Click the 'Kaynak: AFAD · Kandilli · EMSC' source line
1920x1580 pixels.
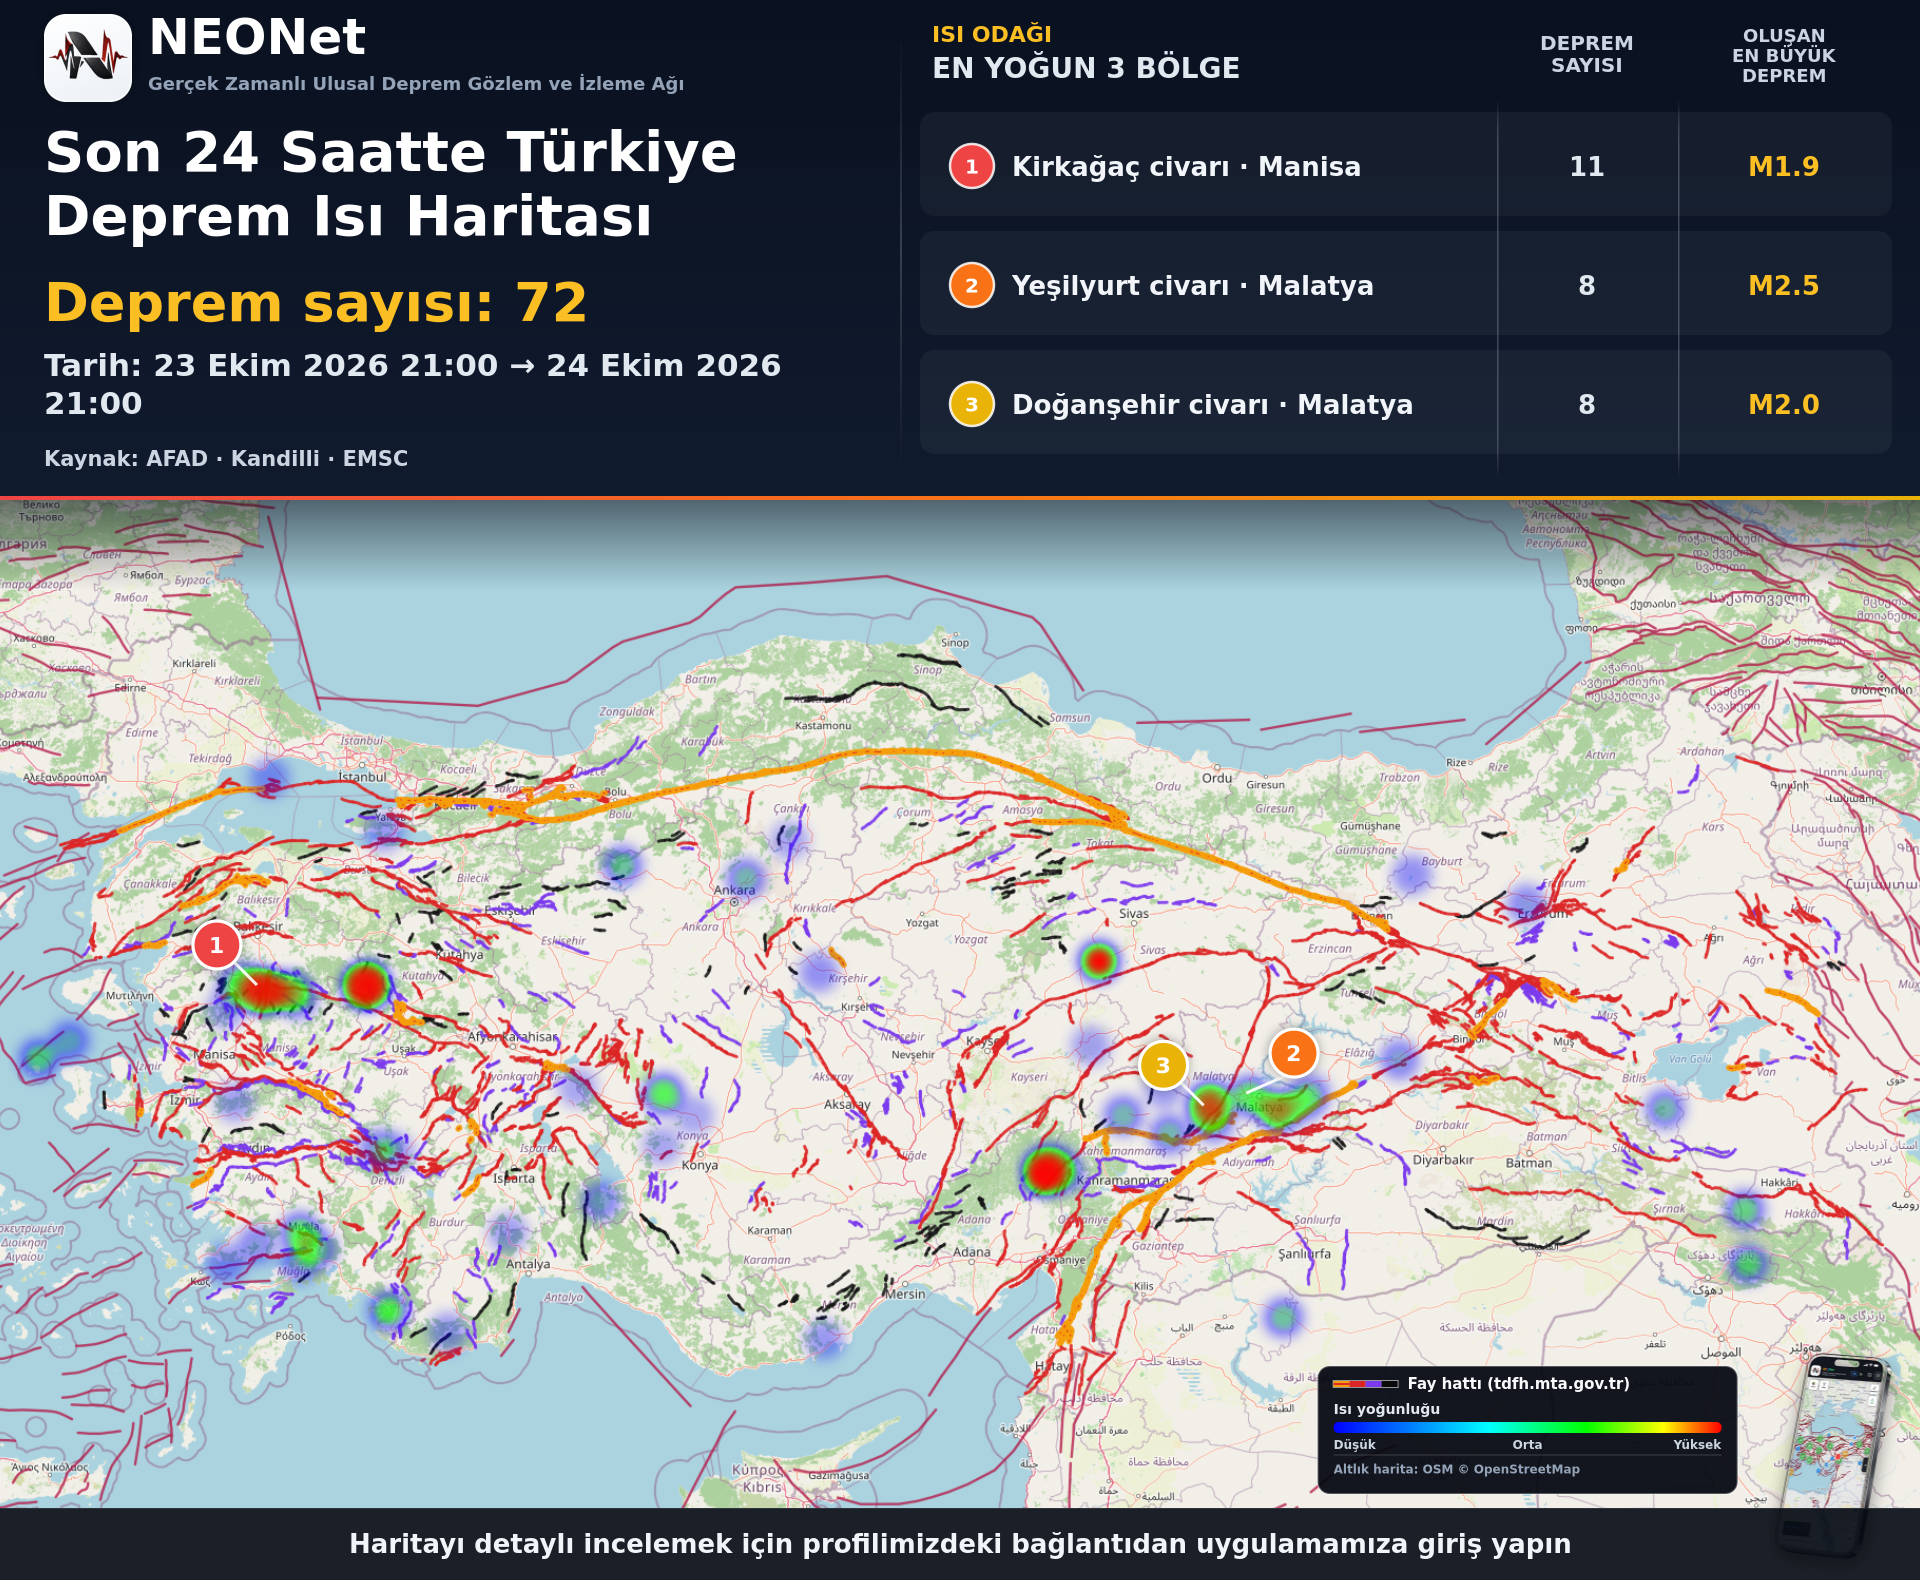pos(226,458)
